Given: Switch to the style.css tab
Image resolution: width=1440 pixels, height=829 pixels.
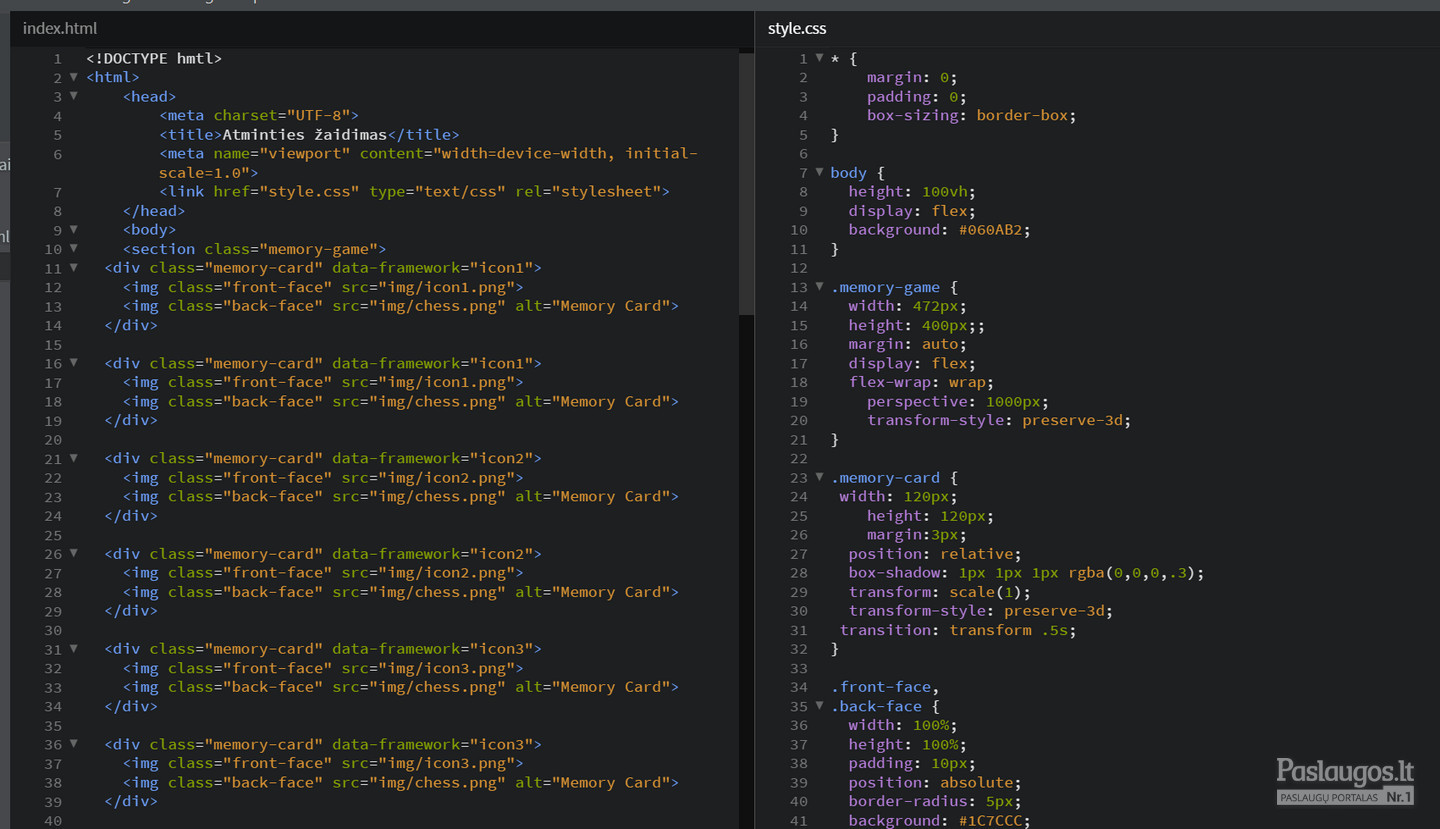Looking at the screenshot, I should [797, 29].
